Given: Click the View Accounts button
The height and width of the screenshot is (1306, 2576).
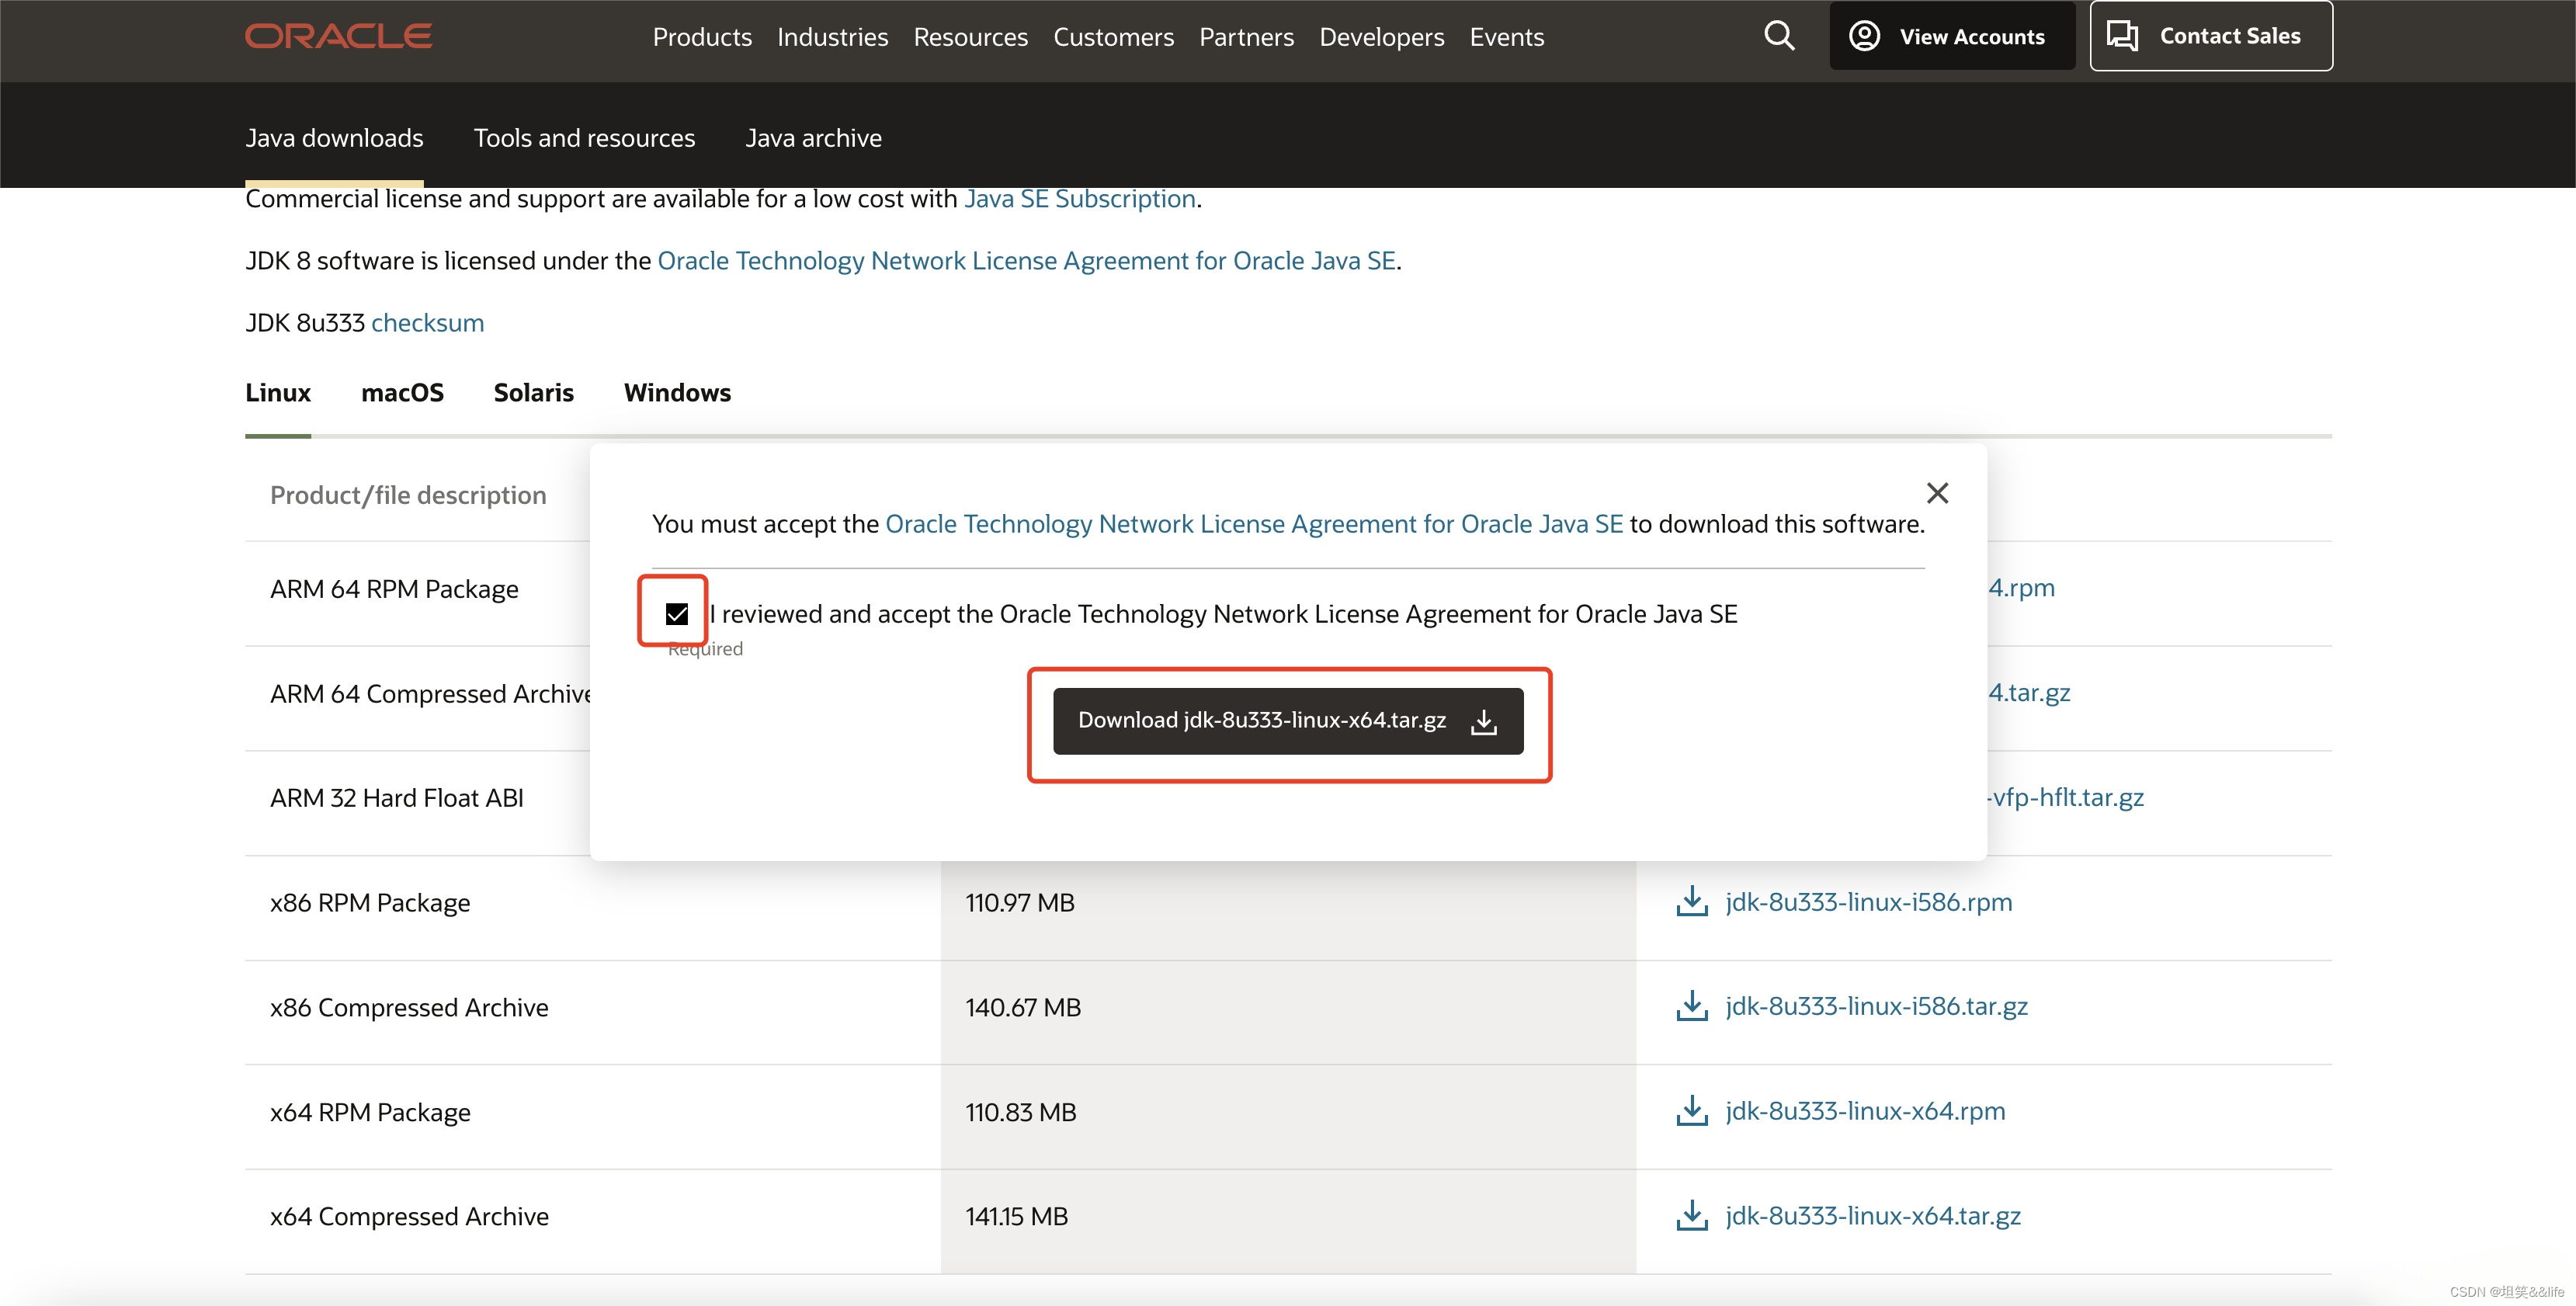Looking at the screenshot, I should point(1952,36).
